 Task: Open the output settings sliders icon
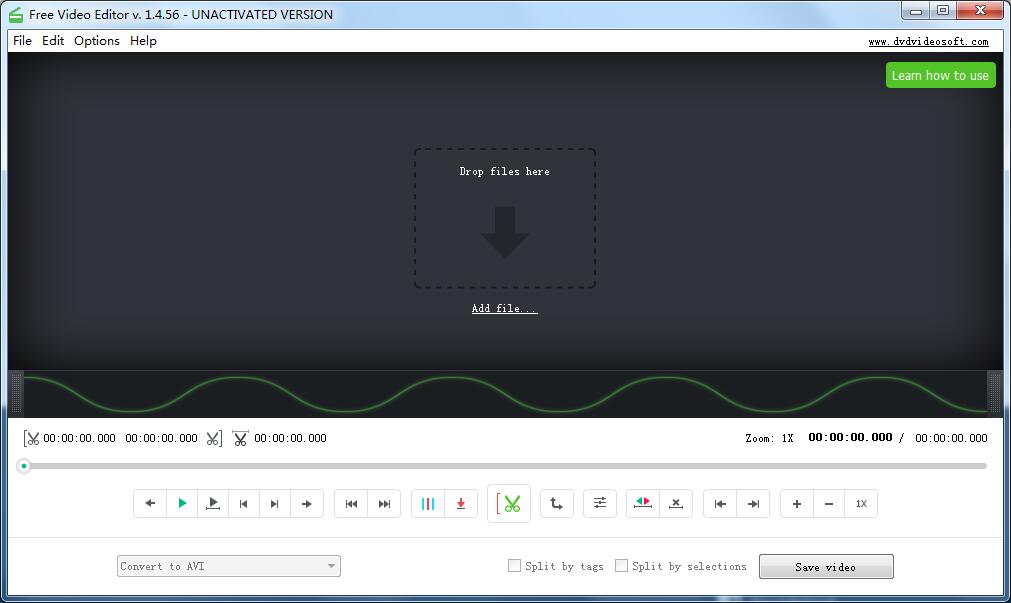[600, 503]
